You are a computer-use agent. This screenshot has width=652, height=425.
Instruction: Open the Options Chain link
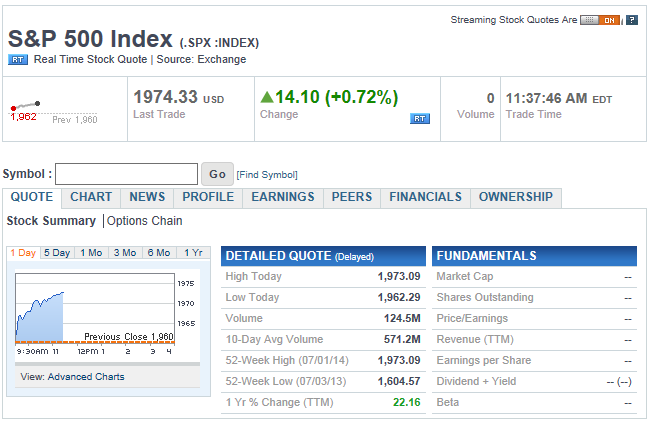145,221
